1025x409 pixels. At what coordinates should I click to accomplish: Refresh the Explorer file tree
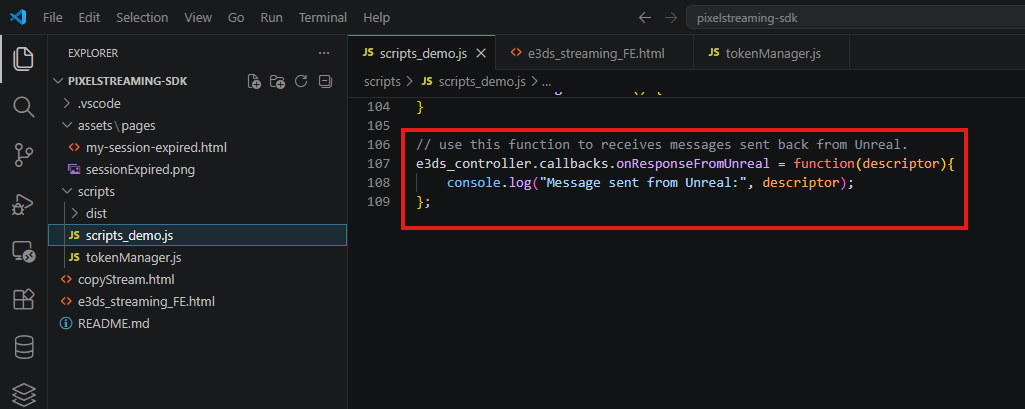301,81
